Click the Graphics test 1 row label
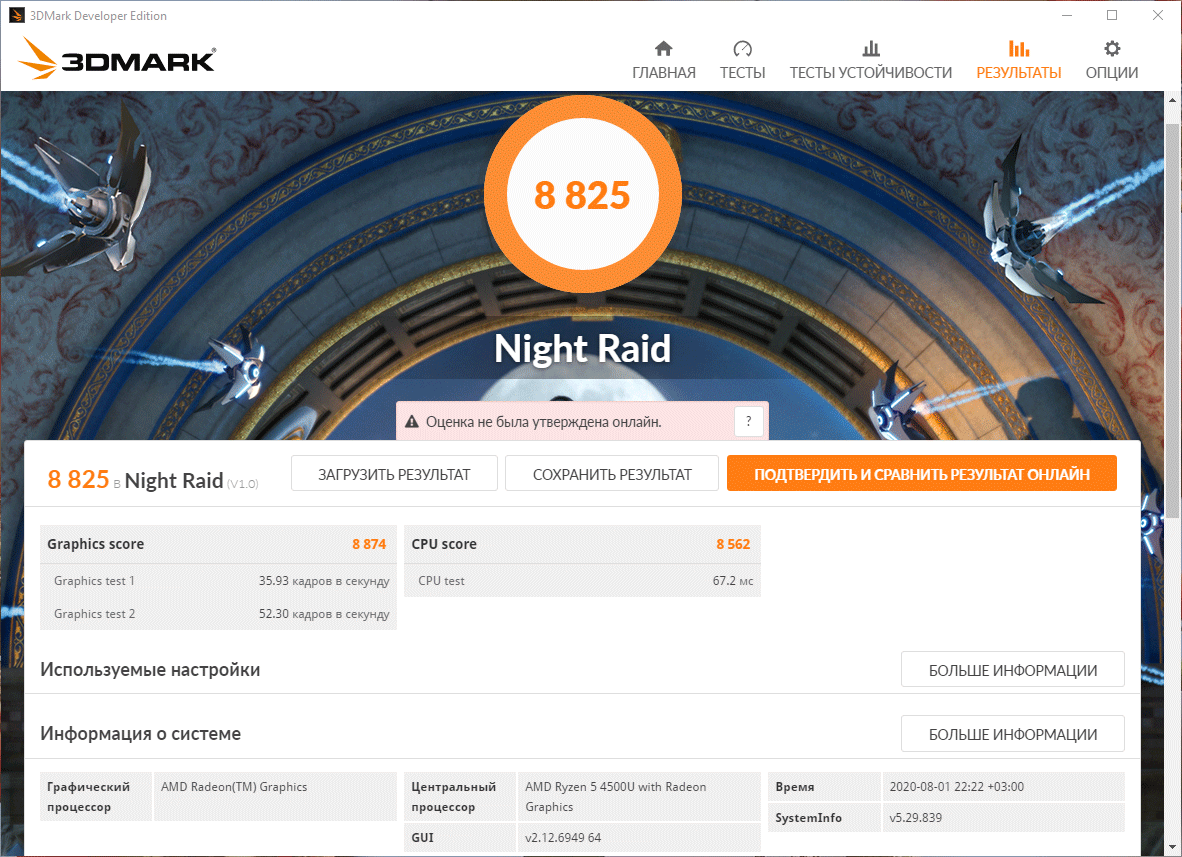This screenshot has height=857, width=1182. [94, 581]
